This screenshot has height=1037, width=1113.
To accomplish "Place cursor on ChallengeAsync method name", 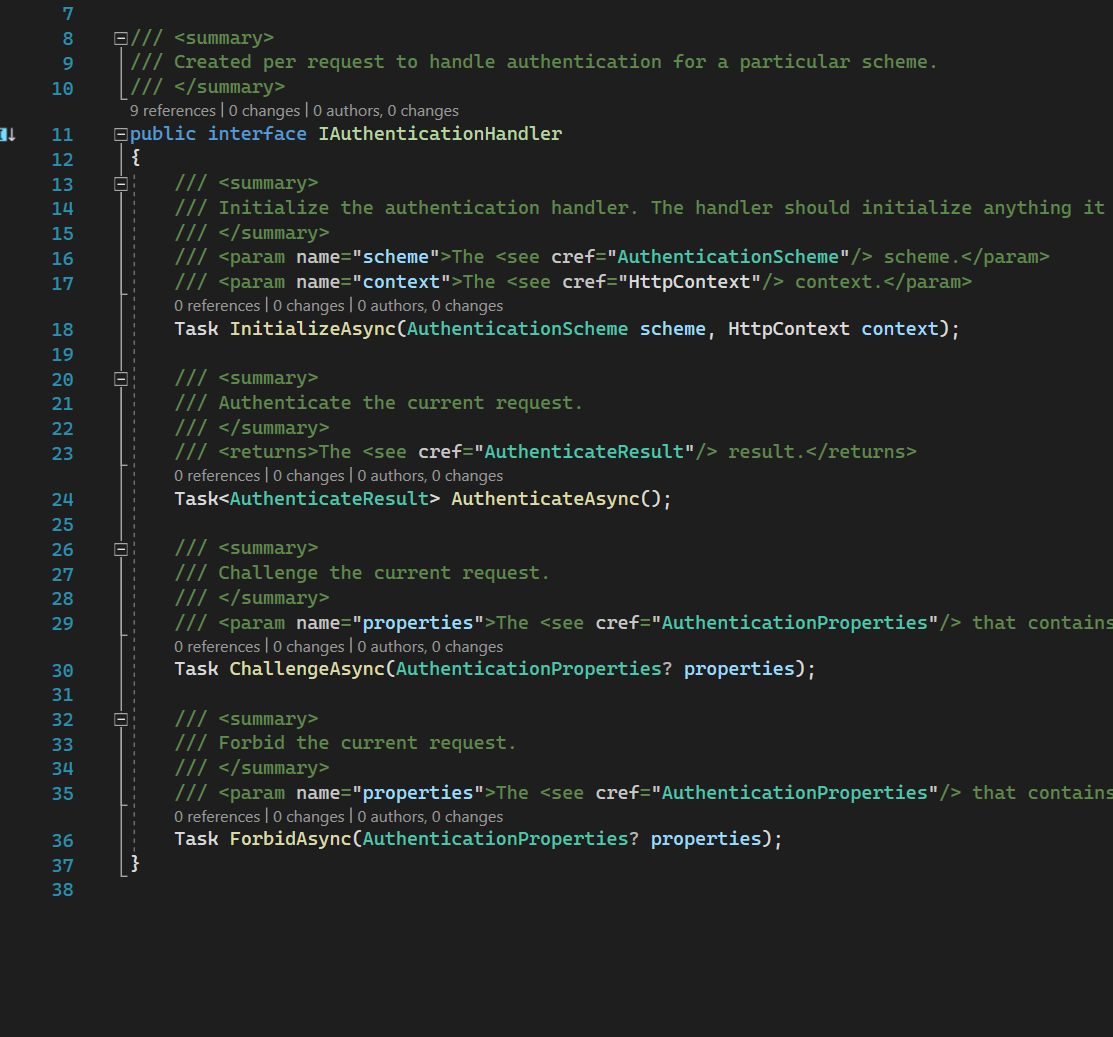I will click(x=307, y=669).
